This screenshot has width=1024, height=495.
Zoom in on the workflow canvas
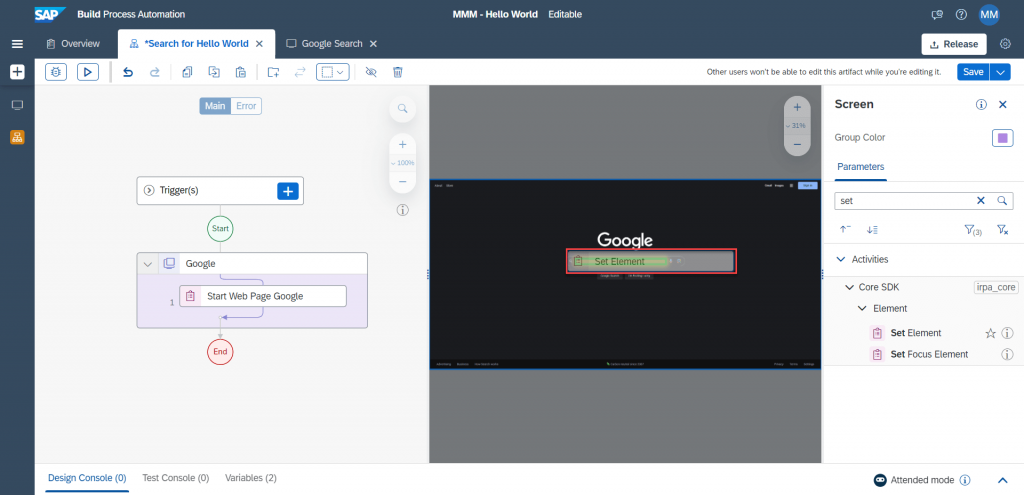[x=402, y=144]
